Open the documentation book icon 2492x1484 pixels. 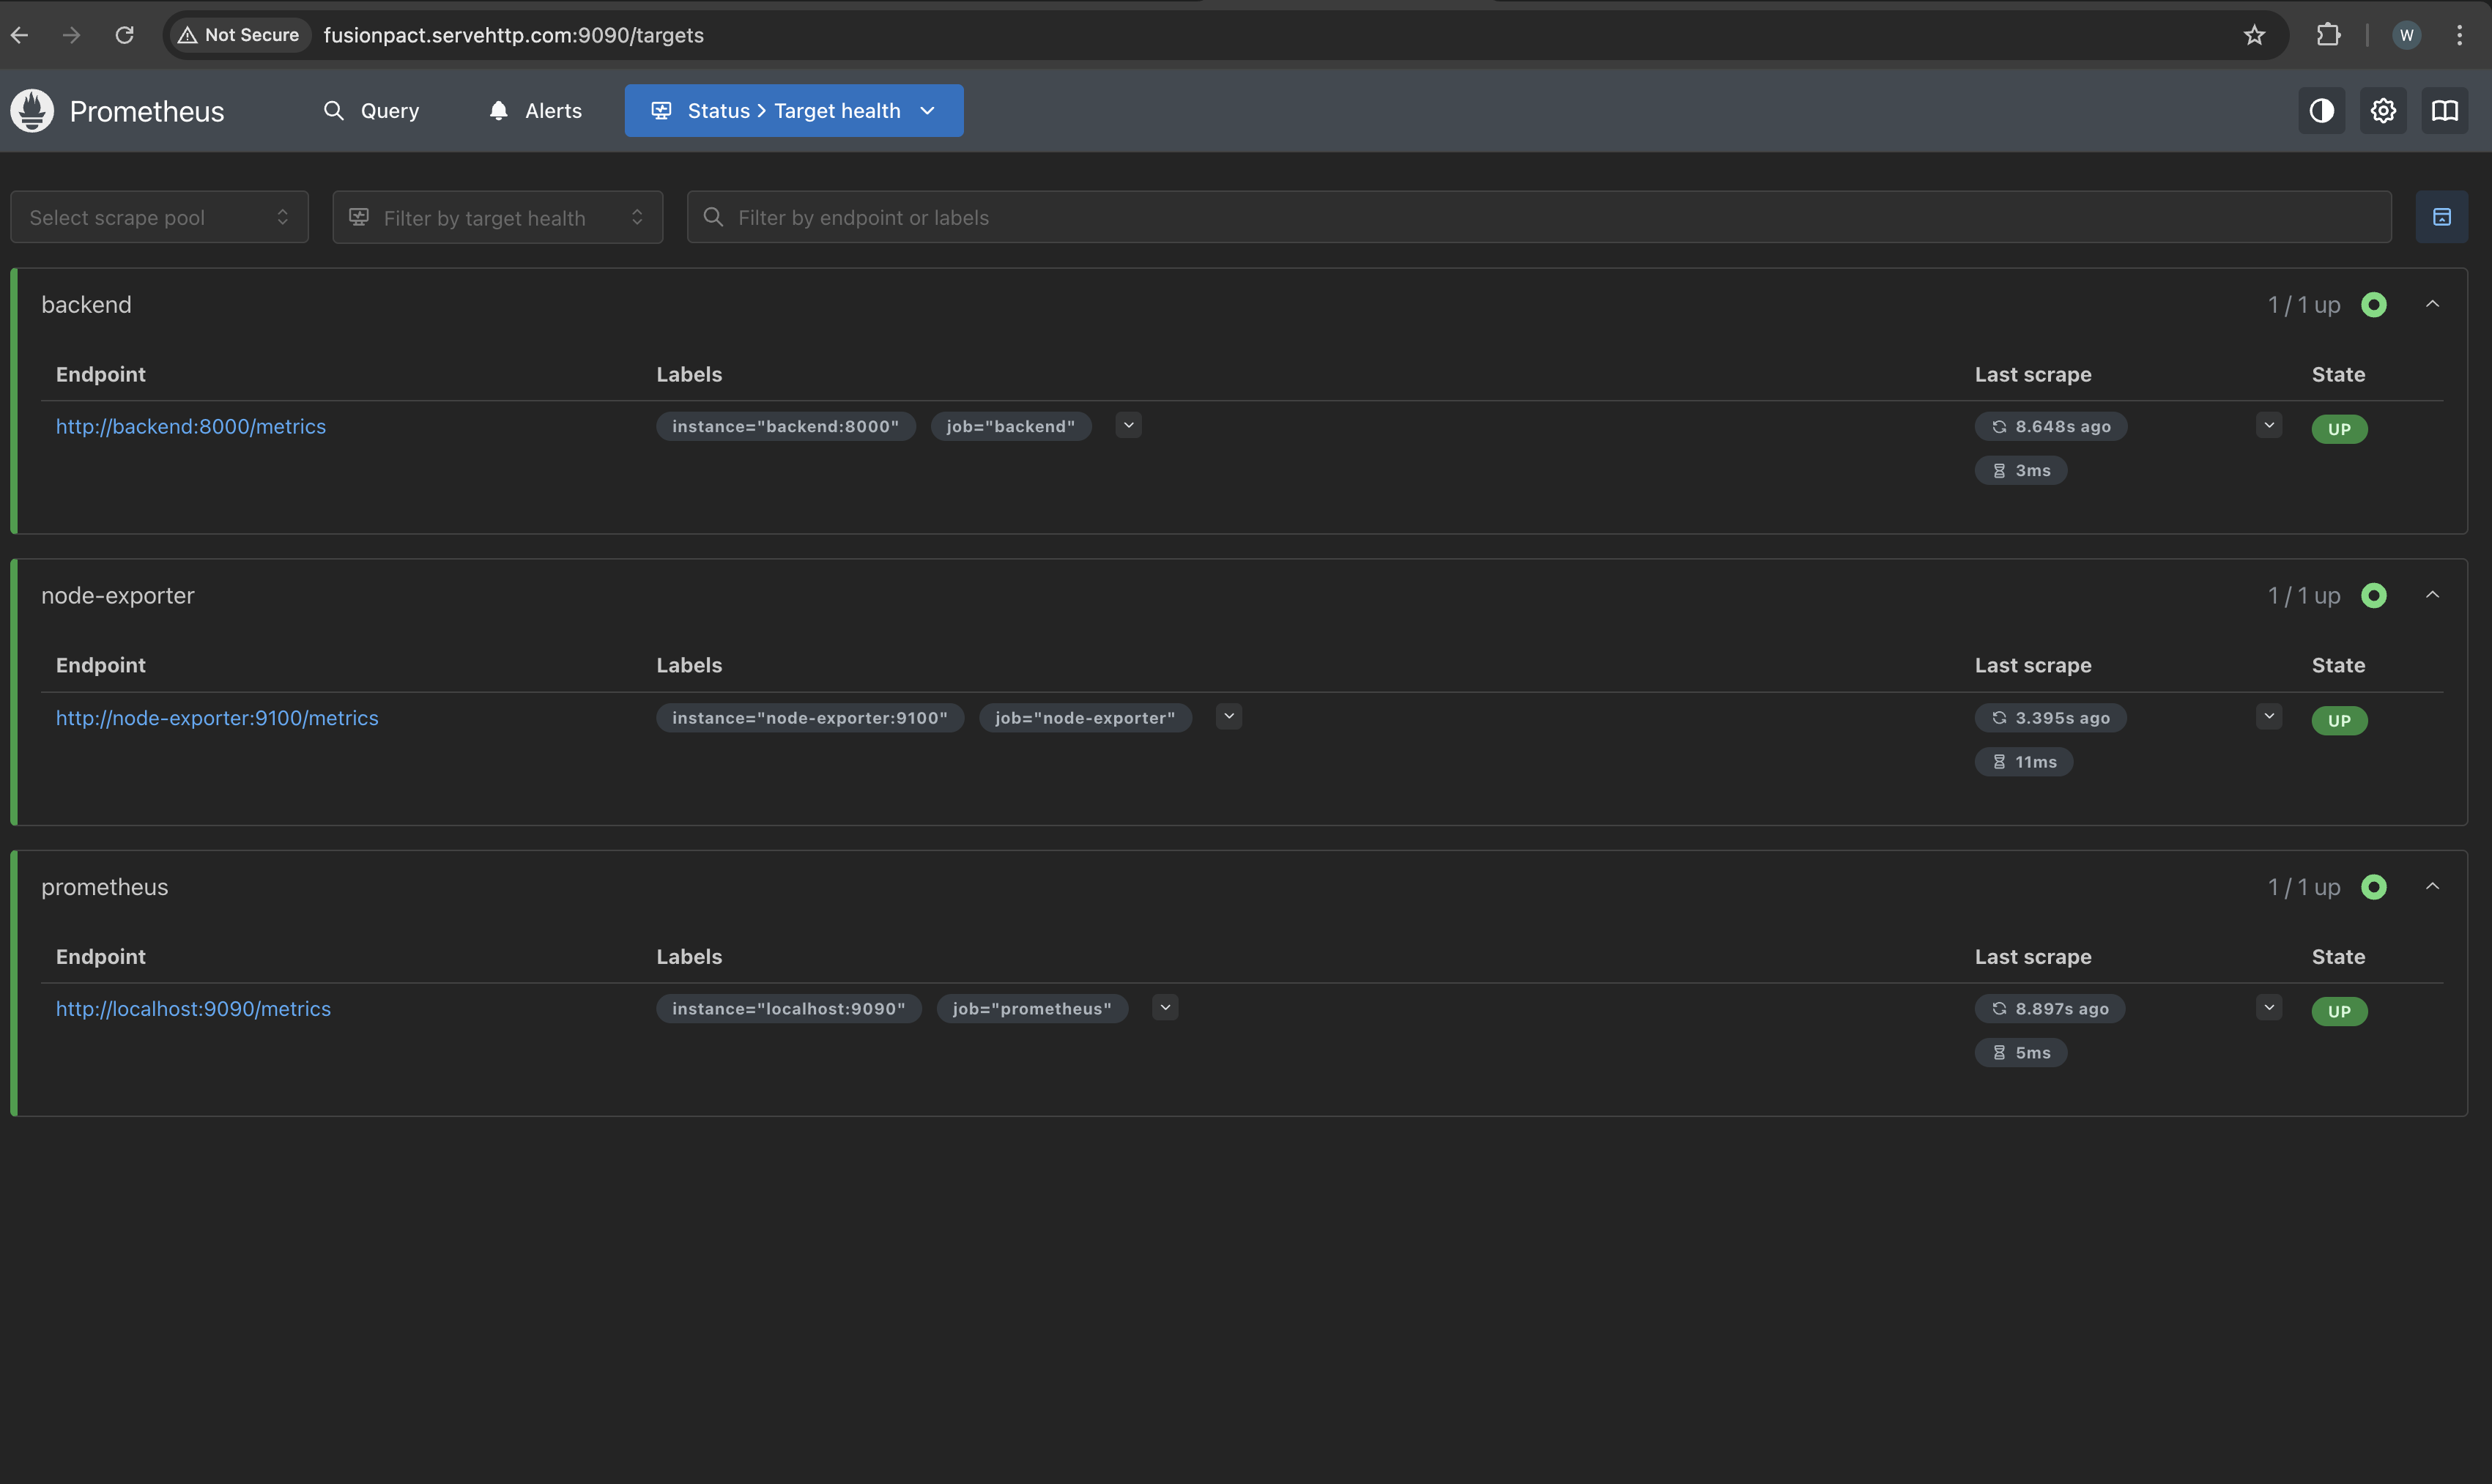(x=2444, y=110)
